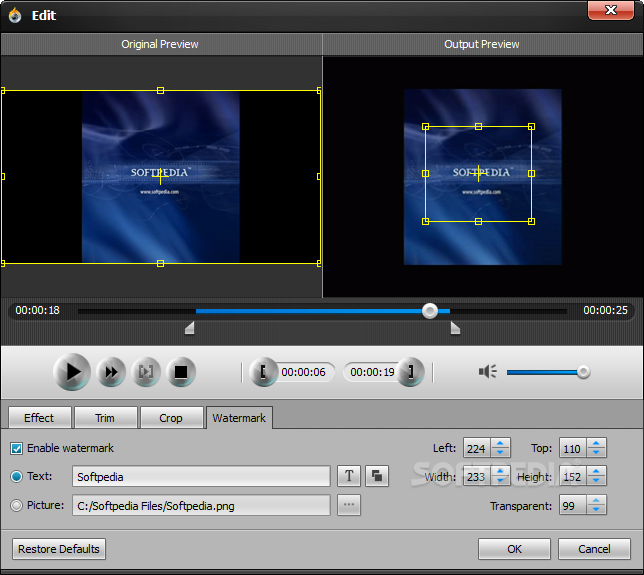This screenshot has width=644, height=575.
Task: Open text color picker next to the T button
Action: pyautogui.click(x=377, y=476)
